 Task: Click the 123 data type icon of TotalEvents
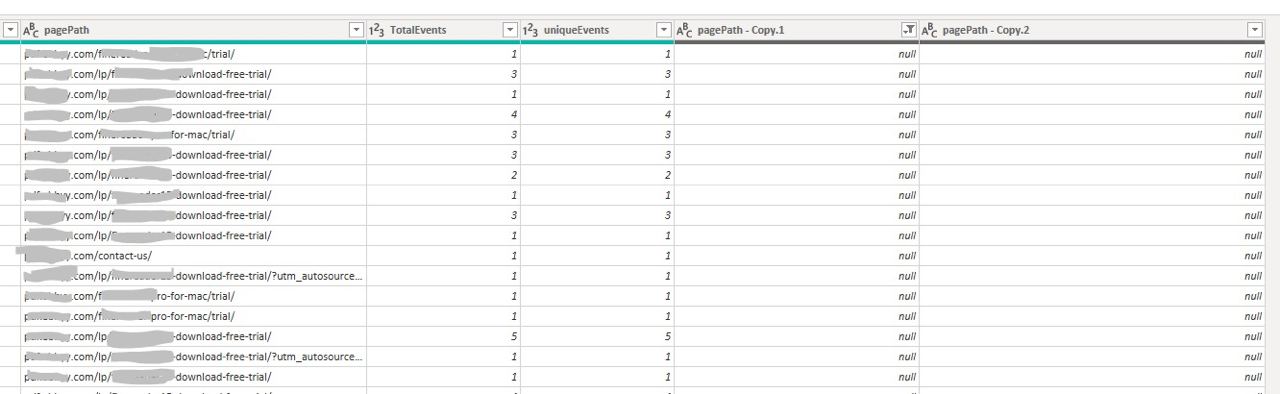[377, 31]
